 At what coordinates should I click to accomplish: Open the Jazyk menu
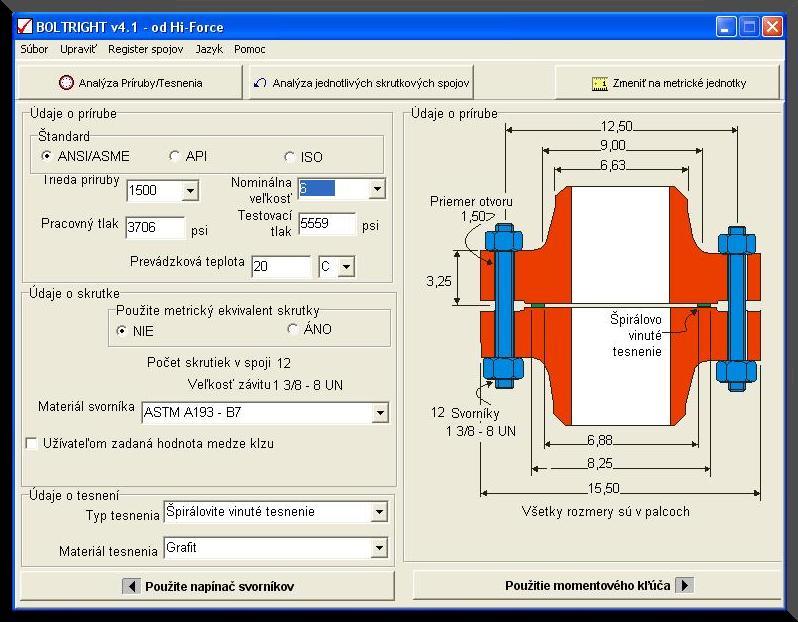(x=209, y=49)
